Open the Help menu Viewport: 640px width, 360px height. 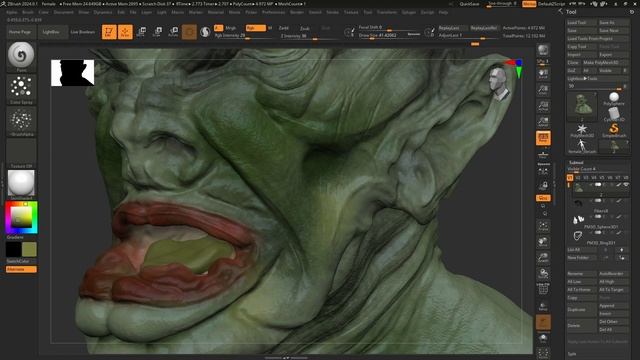pyautogui.click(x=443, y=12)
